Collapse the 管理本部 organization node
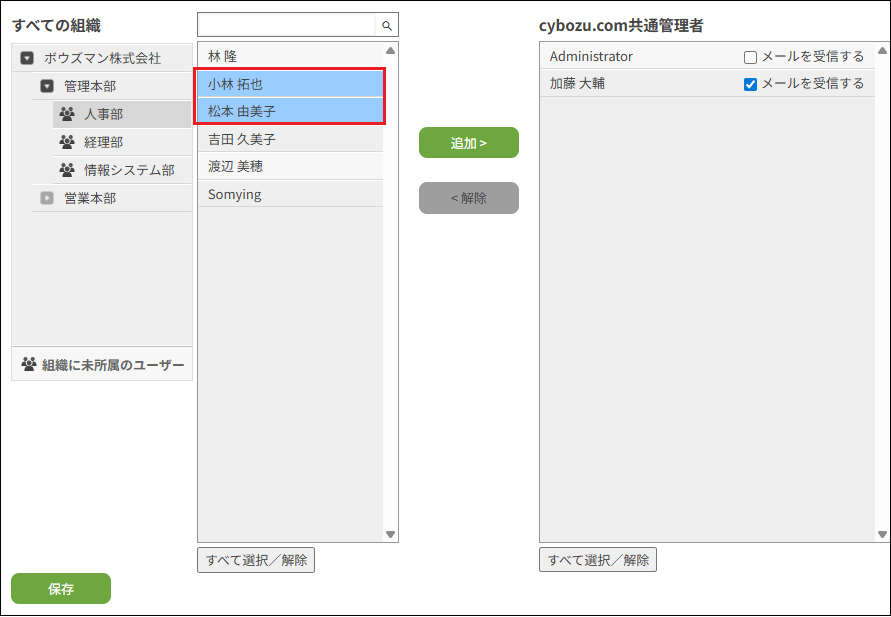The image size is (891, 617). 47,87
